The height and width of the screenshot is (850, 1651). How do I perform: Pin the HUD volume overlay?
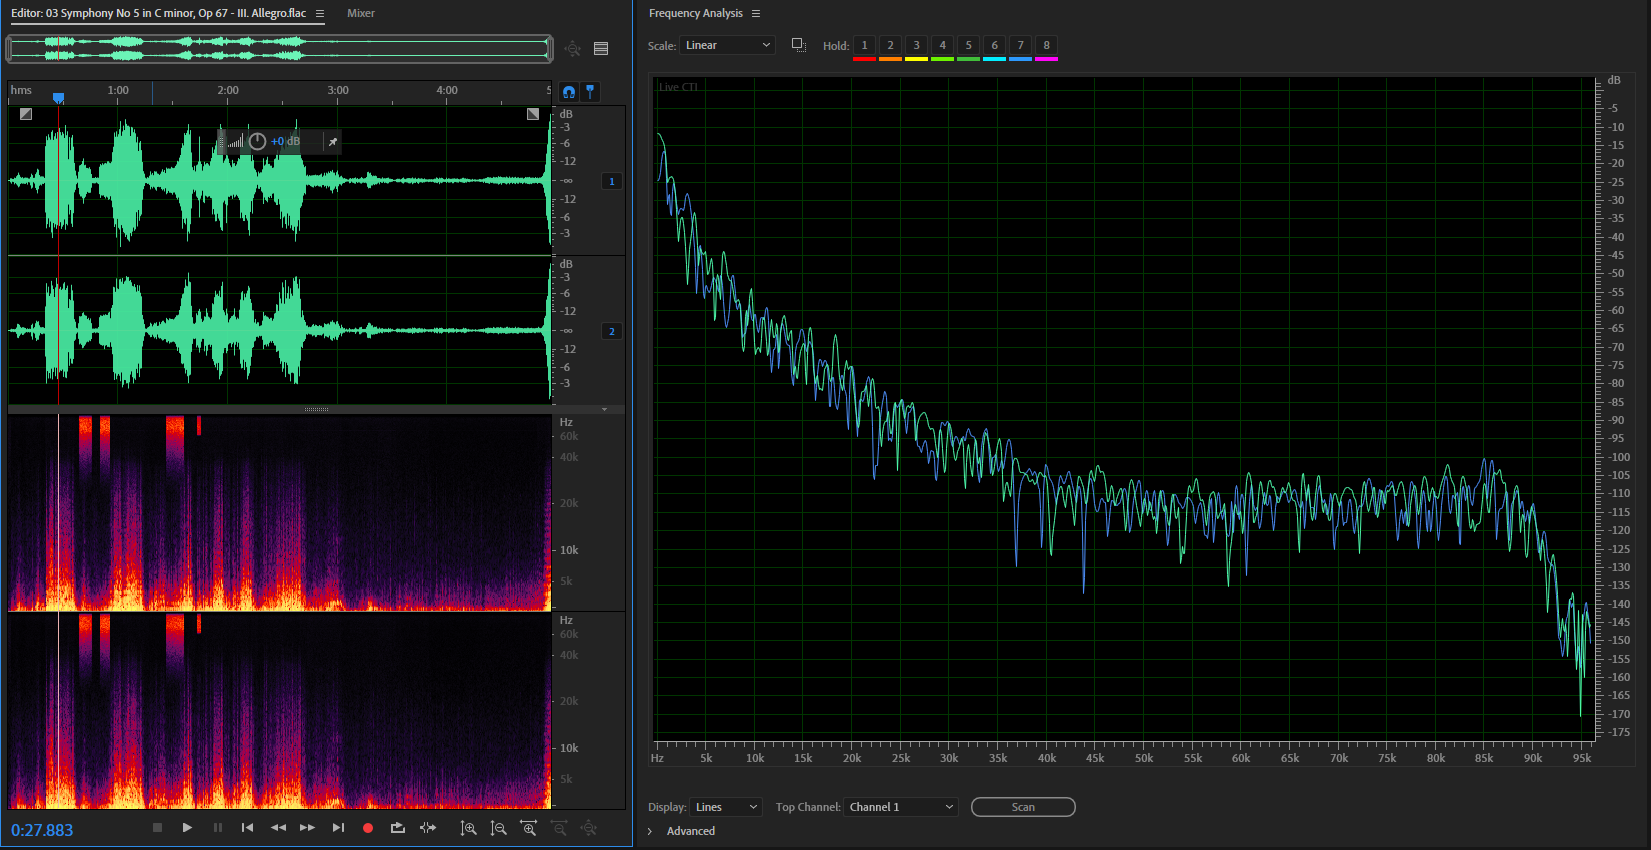click(332, 142)
